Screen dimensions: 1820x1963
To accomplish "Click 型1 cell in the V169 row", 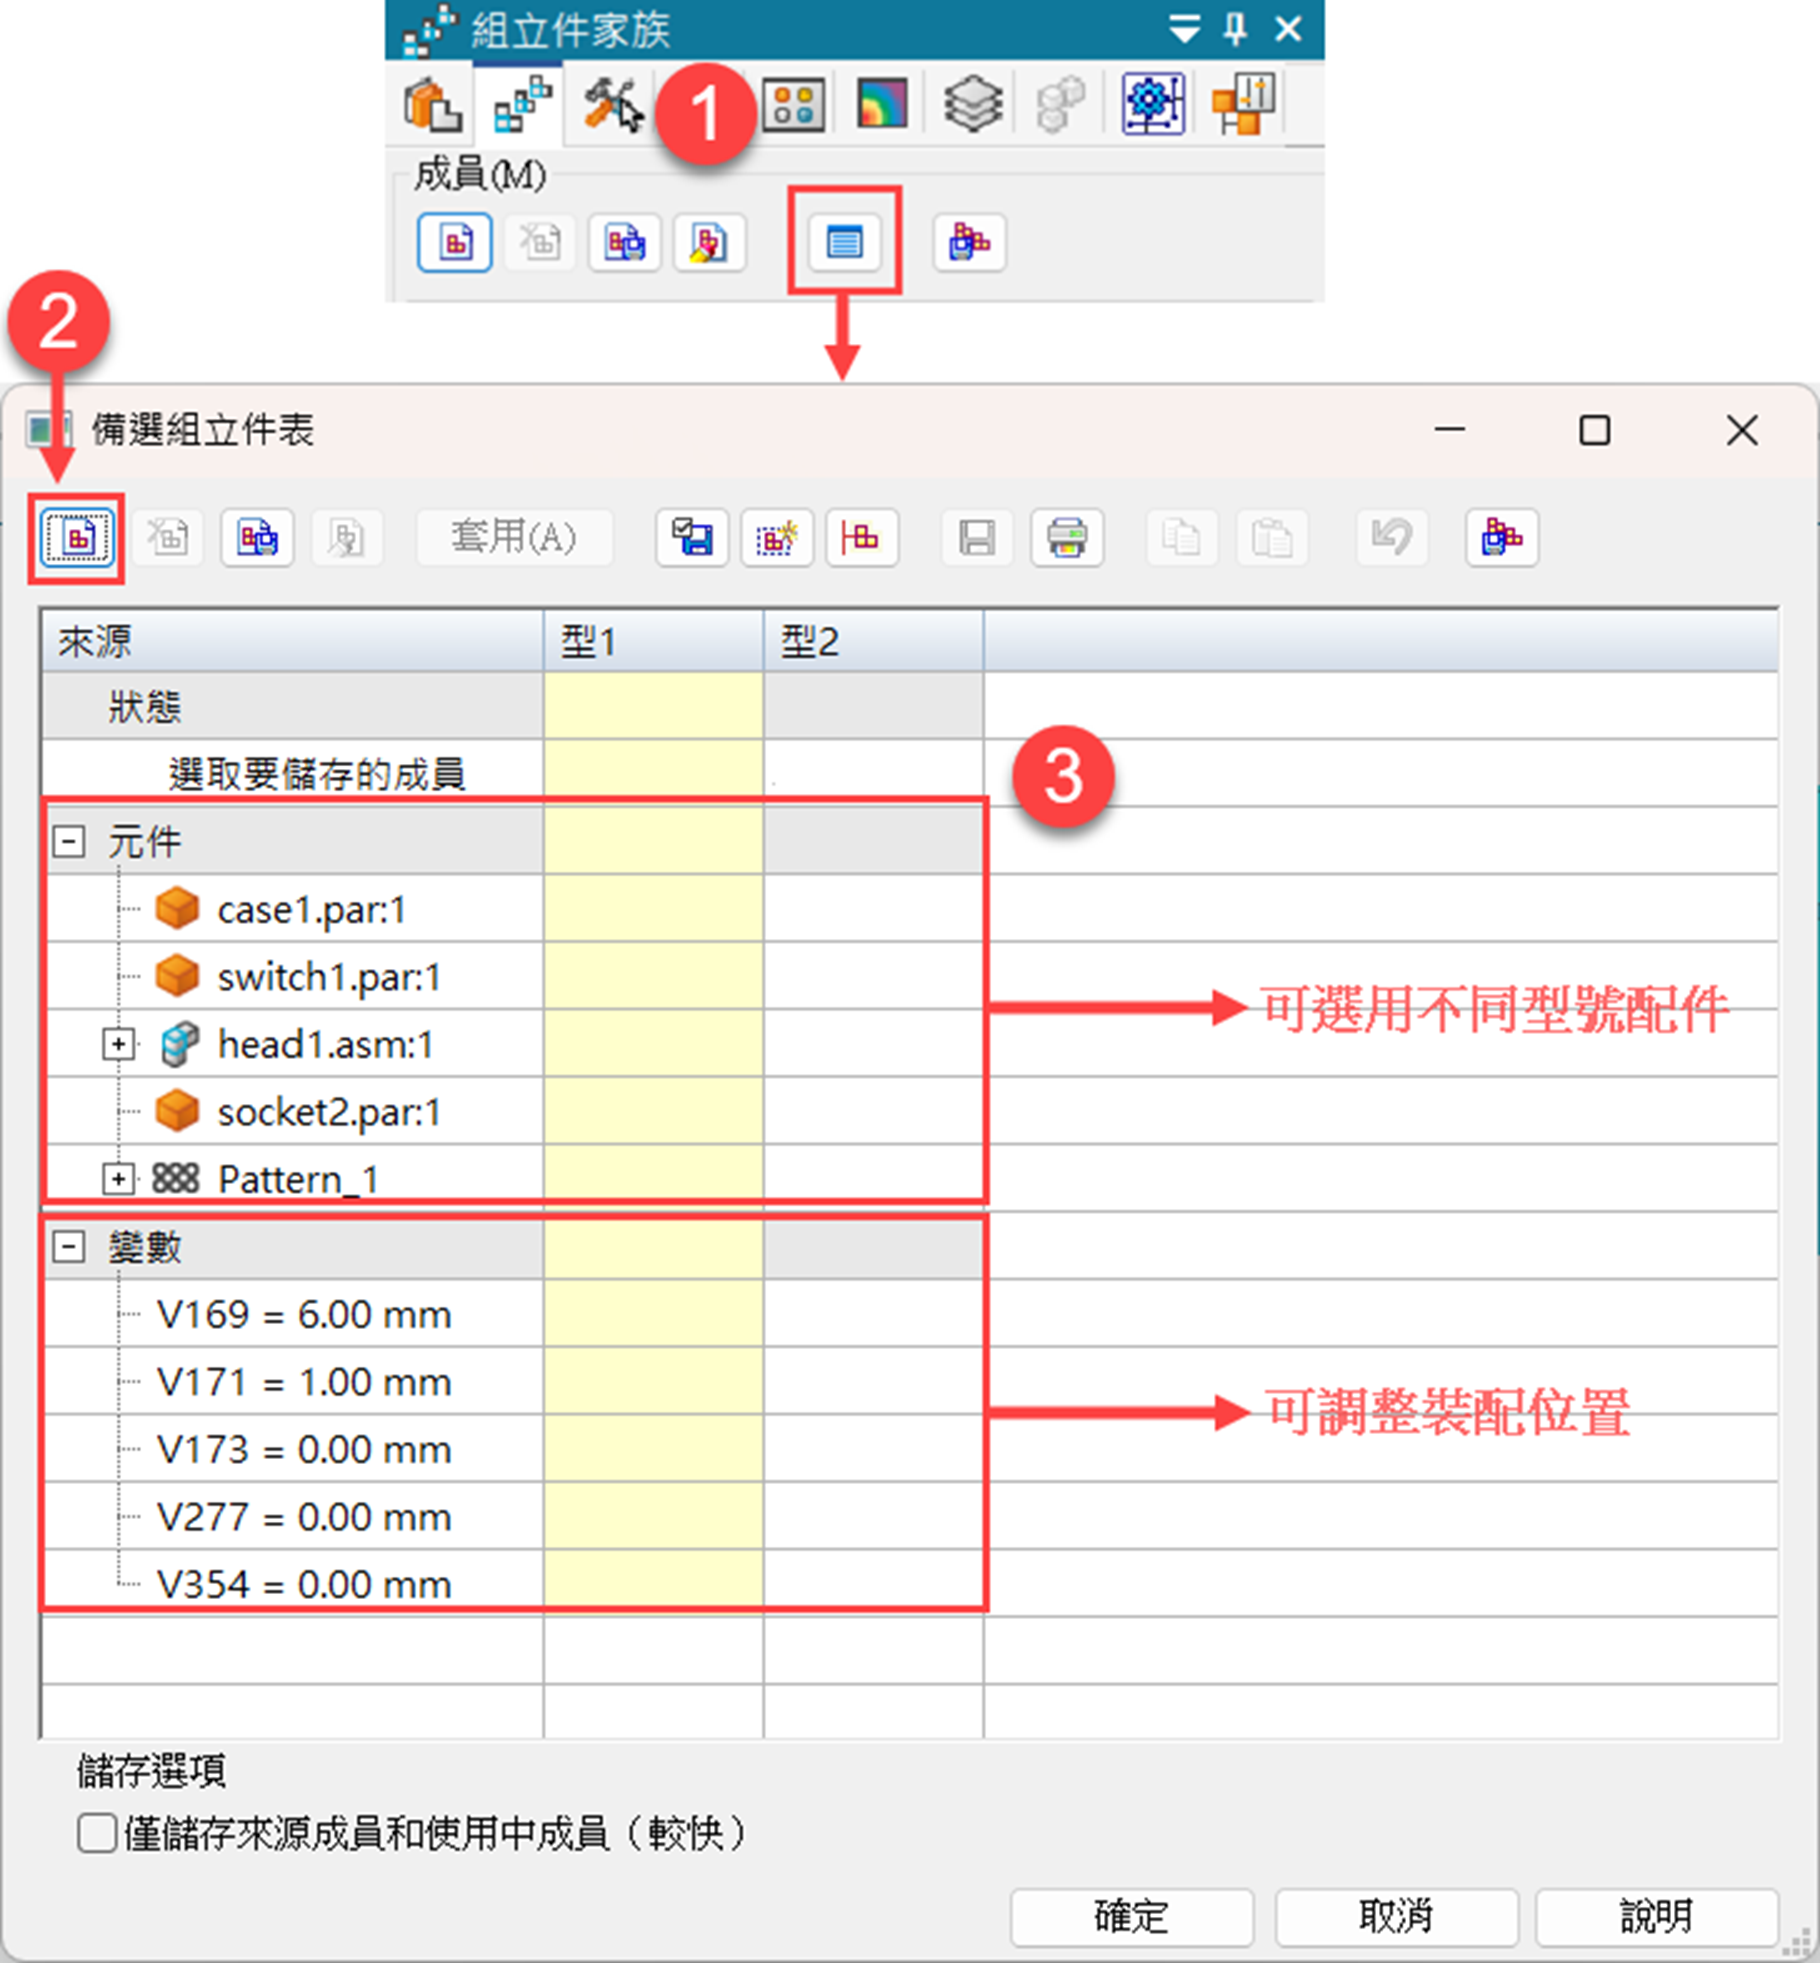I will [x=654, y=1314].
